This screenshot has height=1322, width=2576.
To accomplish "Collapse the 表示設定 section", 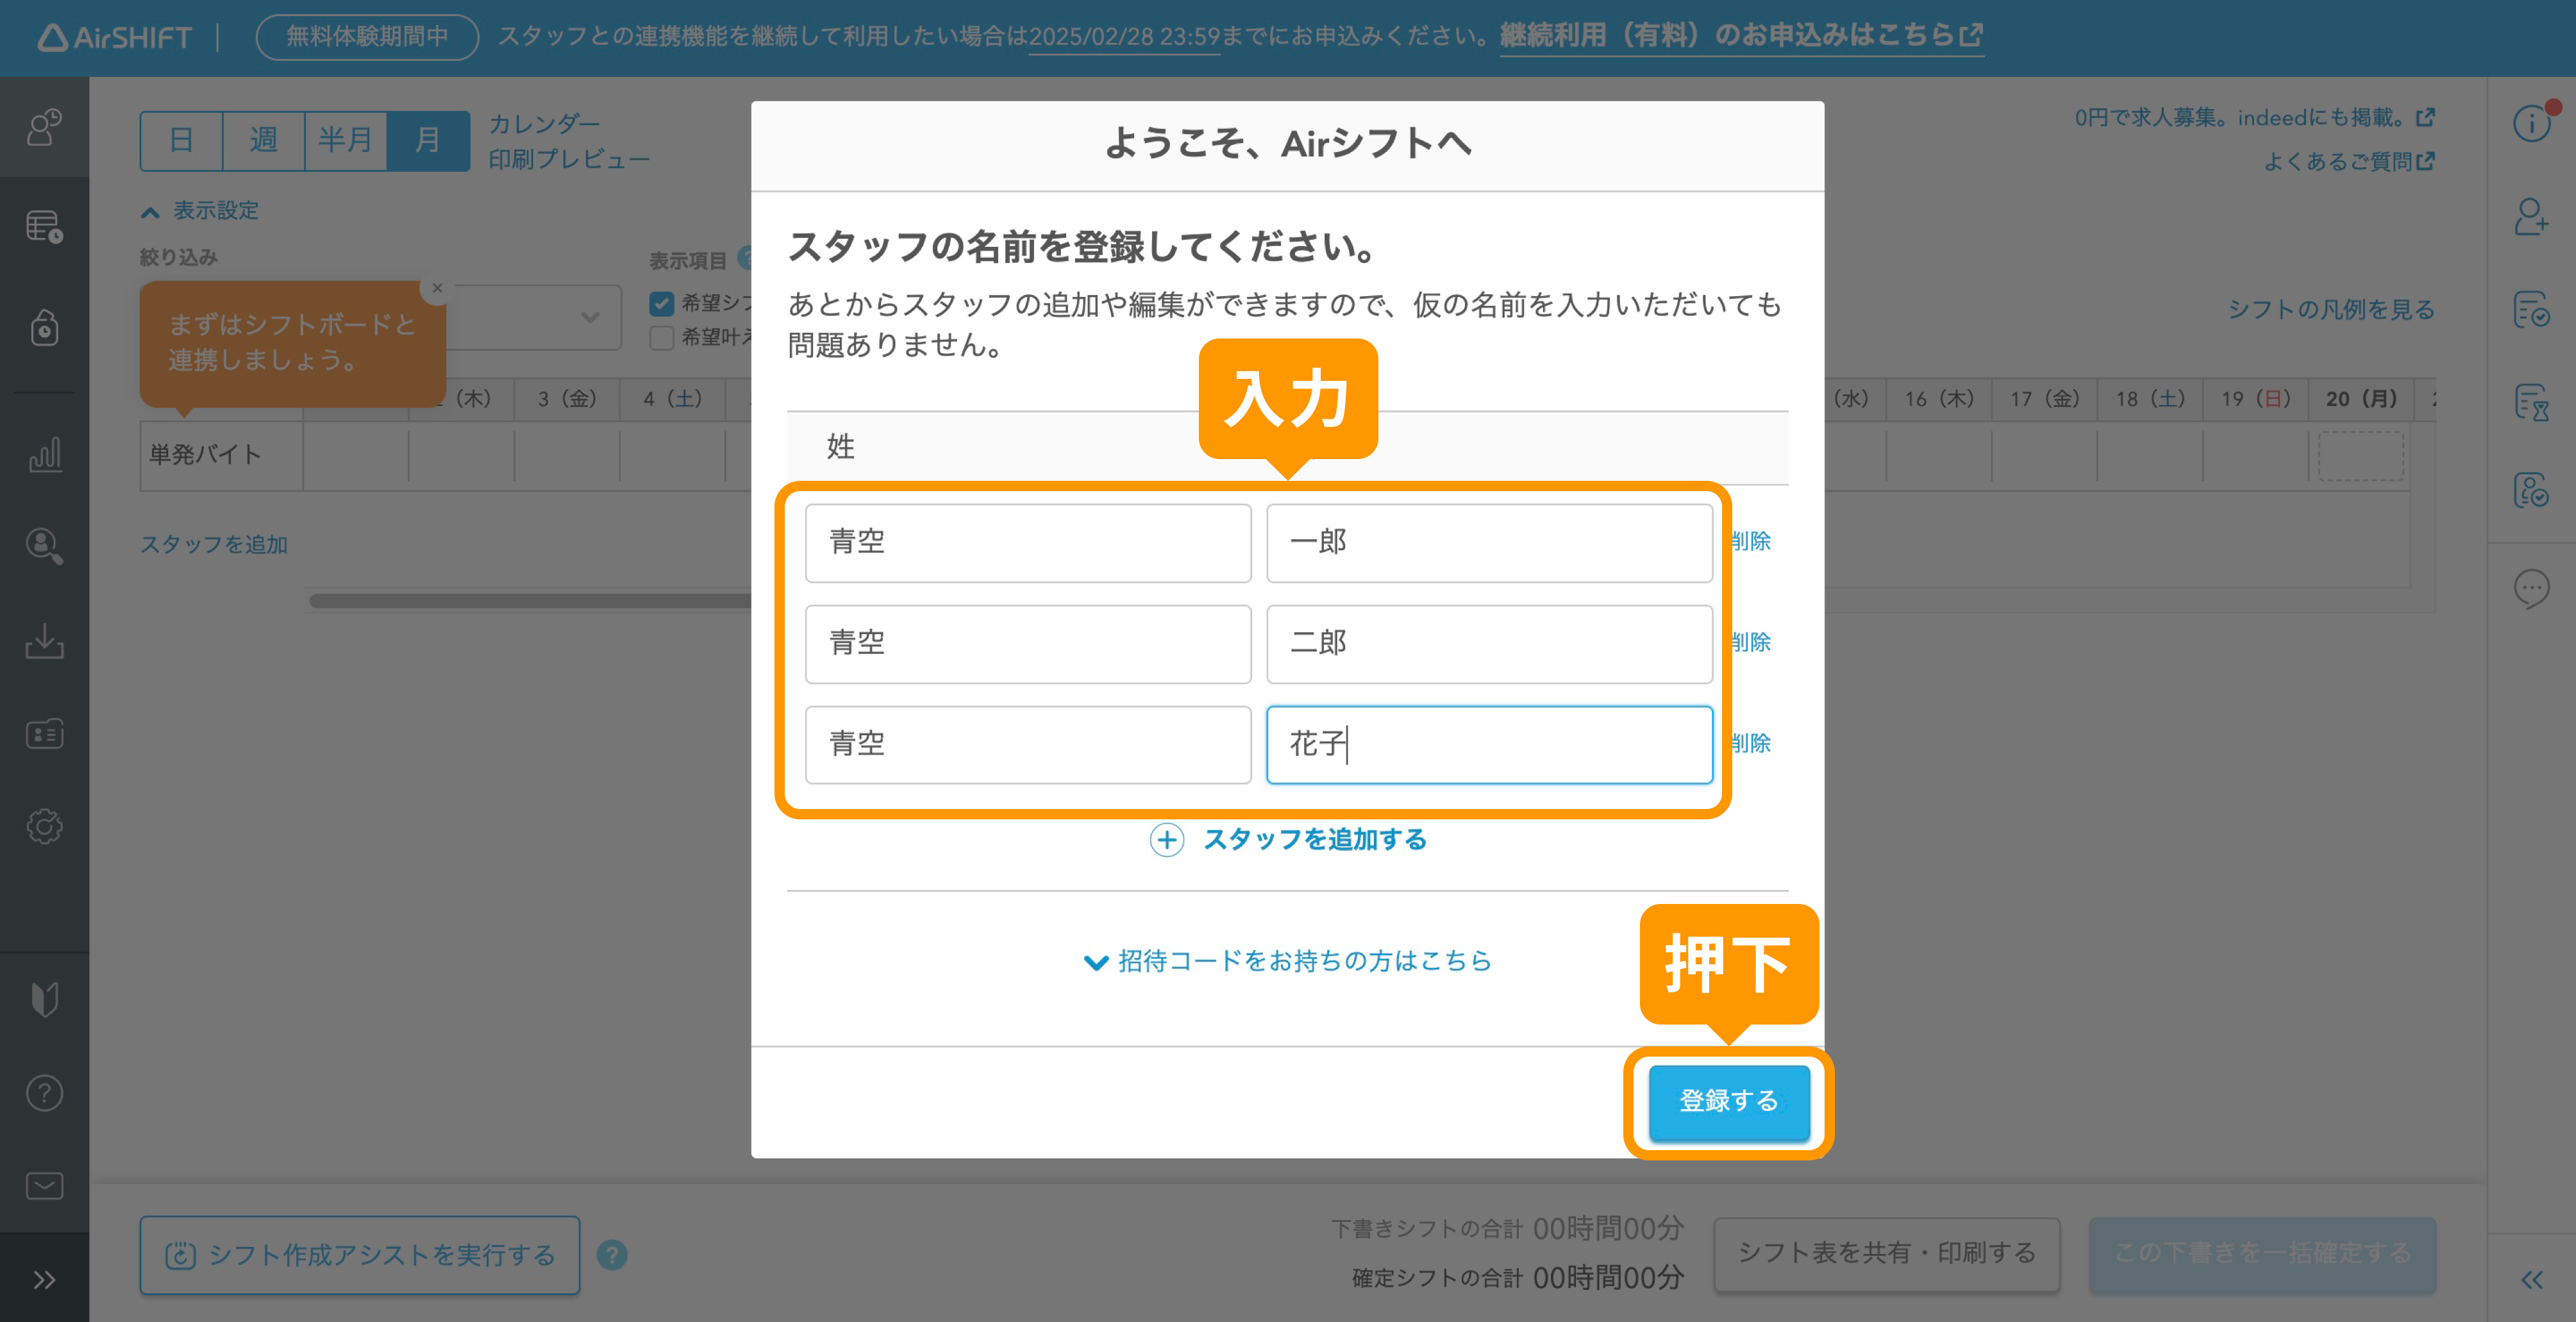I will (200, 211).
